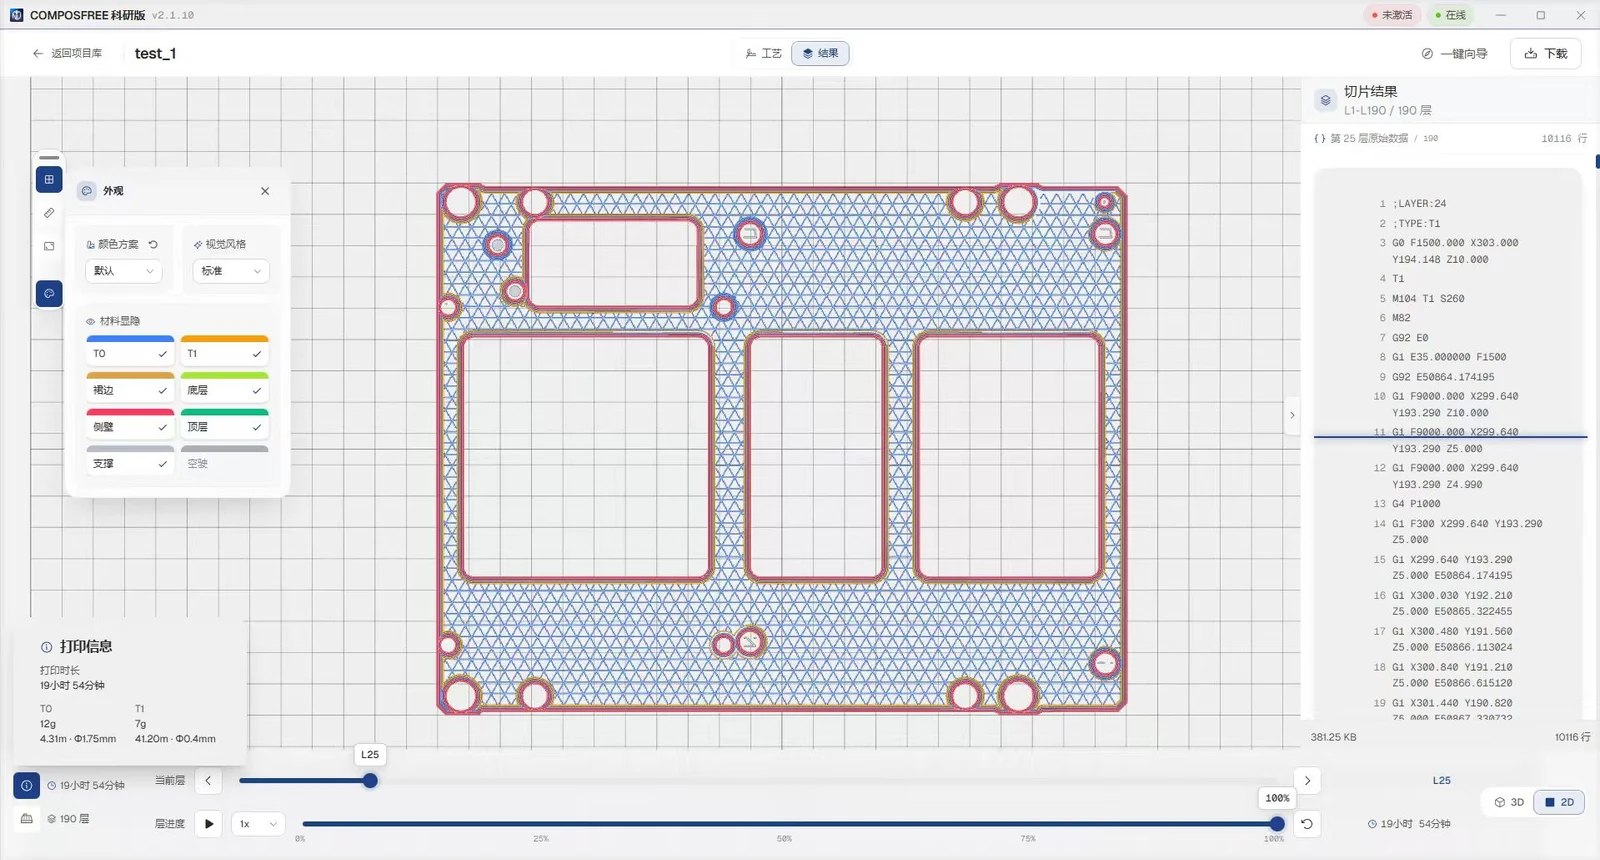Toggle T0 material visibility
Screen dimensions: 1600x860
[130, 353]
